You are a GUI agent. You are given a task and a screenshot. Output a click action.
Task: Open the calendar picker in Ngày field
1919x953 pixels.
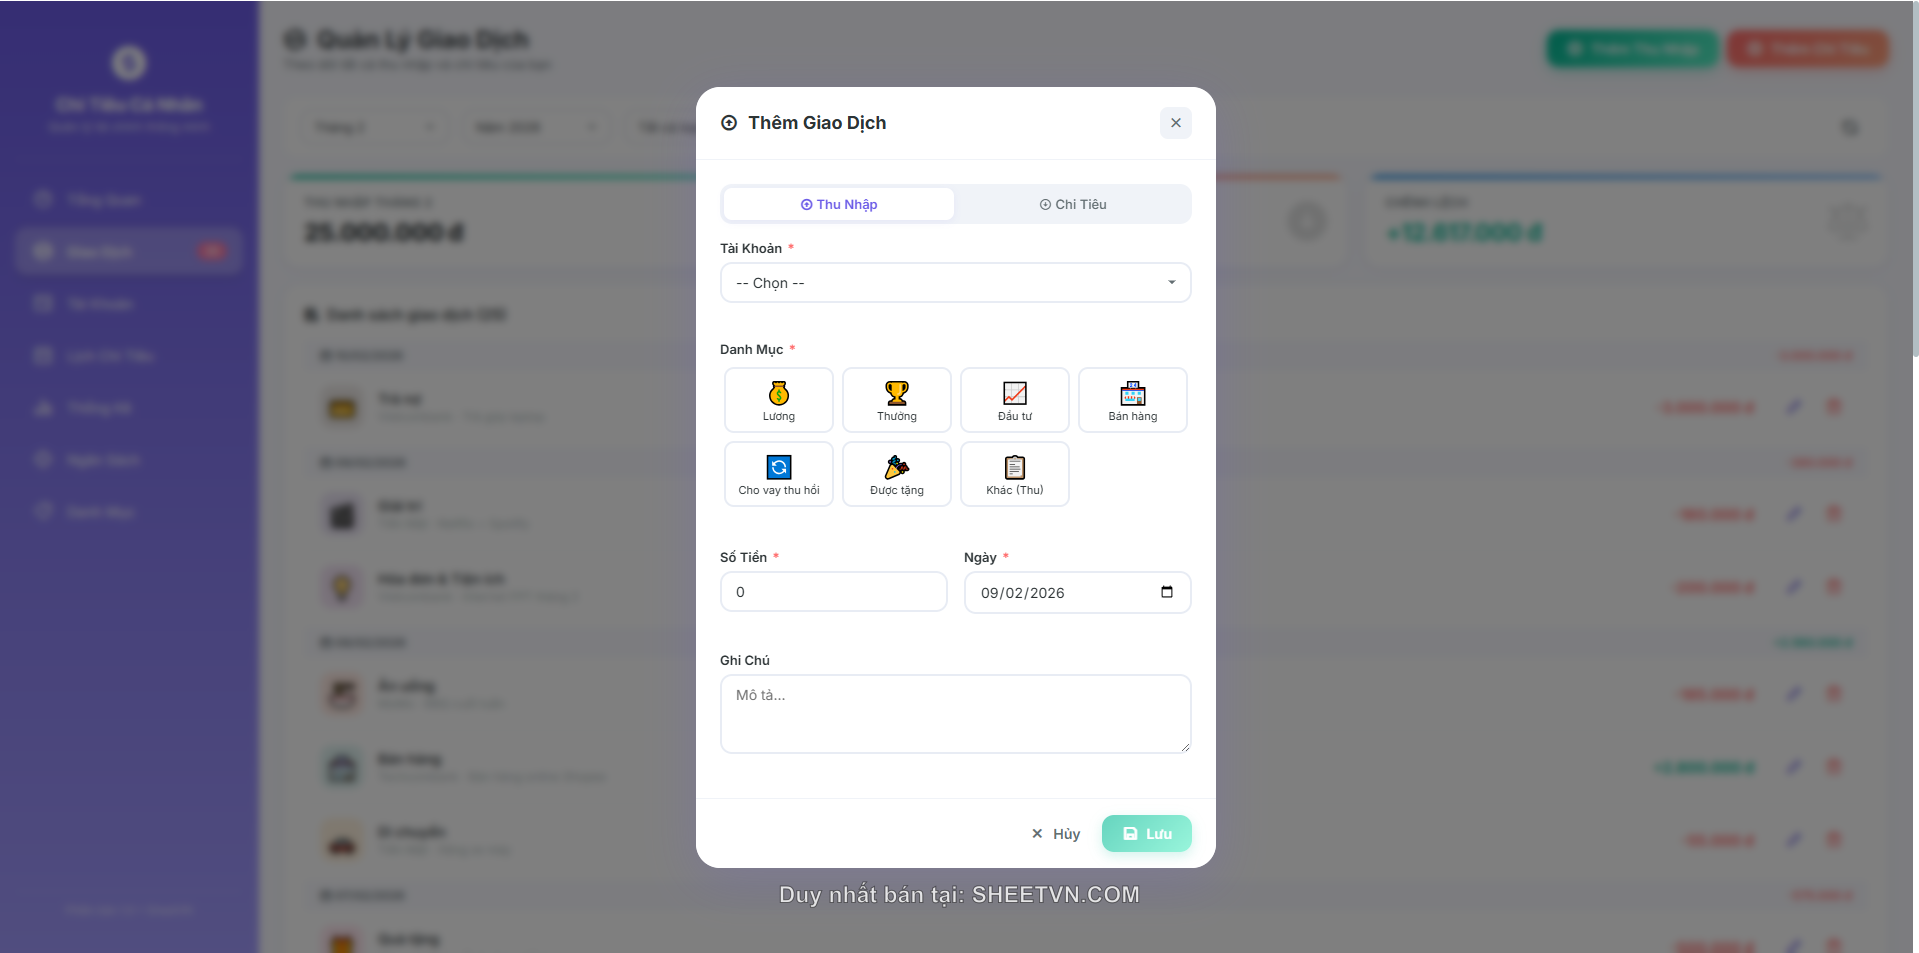tap(1166, 592)
